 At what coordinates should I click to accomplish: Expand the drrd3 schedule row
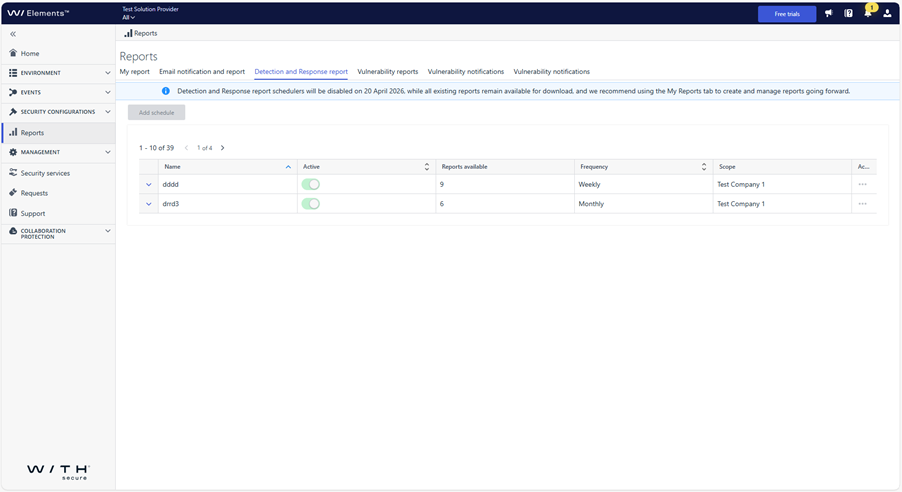click(x=149, y=204)
